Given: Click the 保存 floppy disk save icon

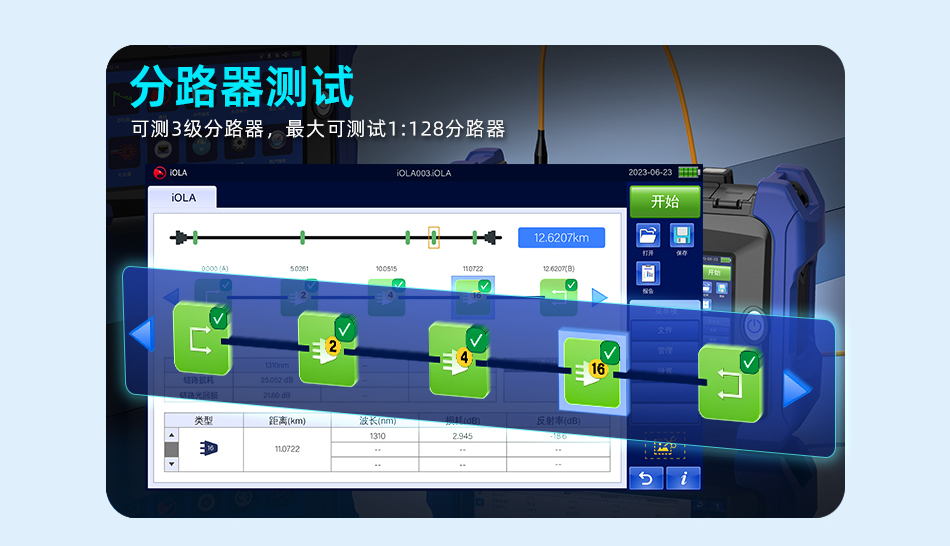Looking at the screenshot, I should coord(681,237).
